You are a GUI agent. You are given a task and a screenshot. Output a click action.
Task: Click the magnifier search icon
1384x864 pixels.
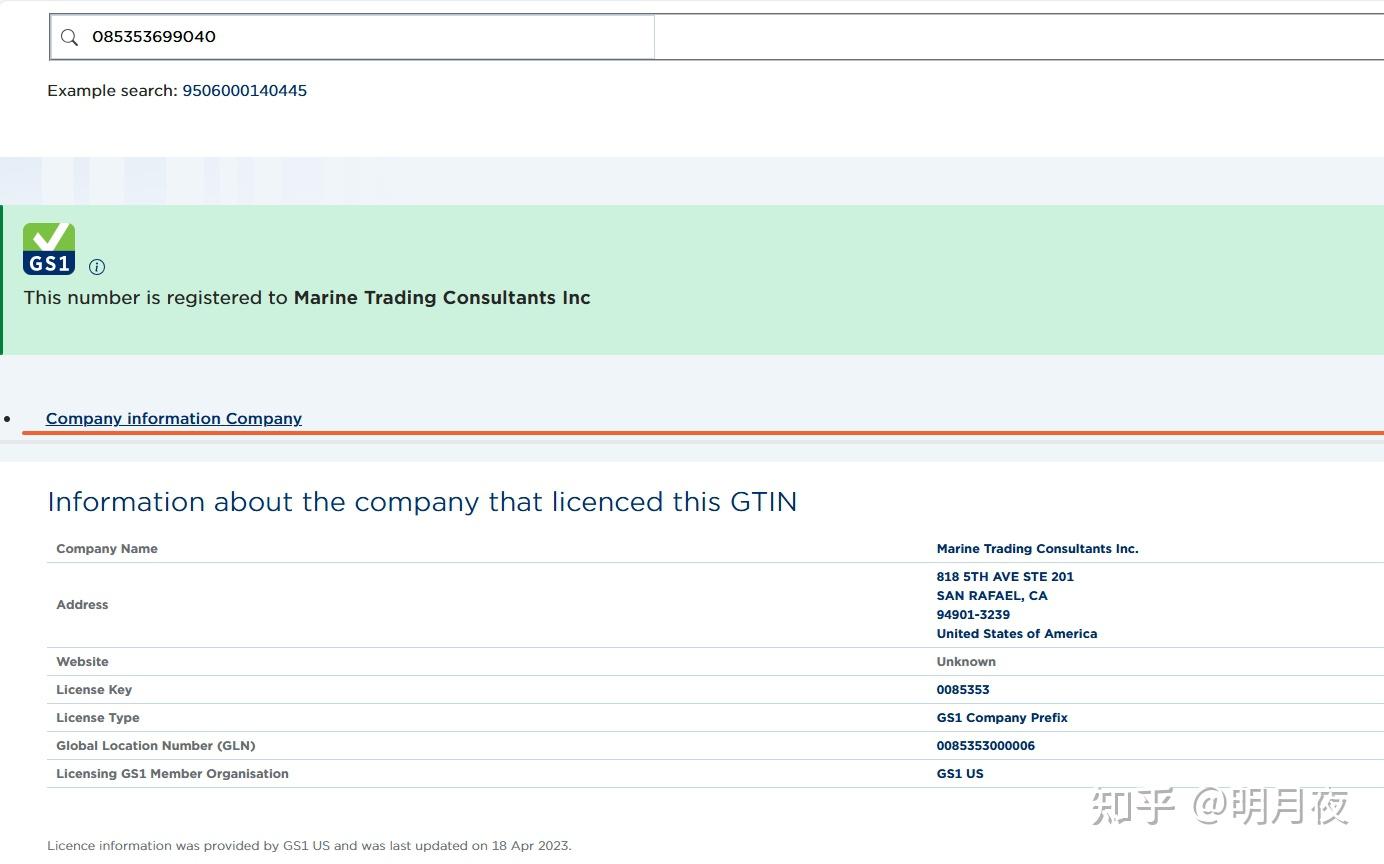69,37
